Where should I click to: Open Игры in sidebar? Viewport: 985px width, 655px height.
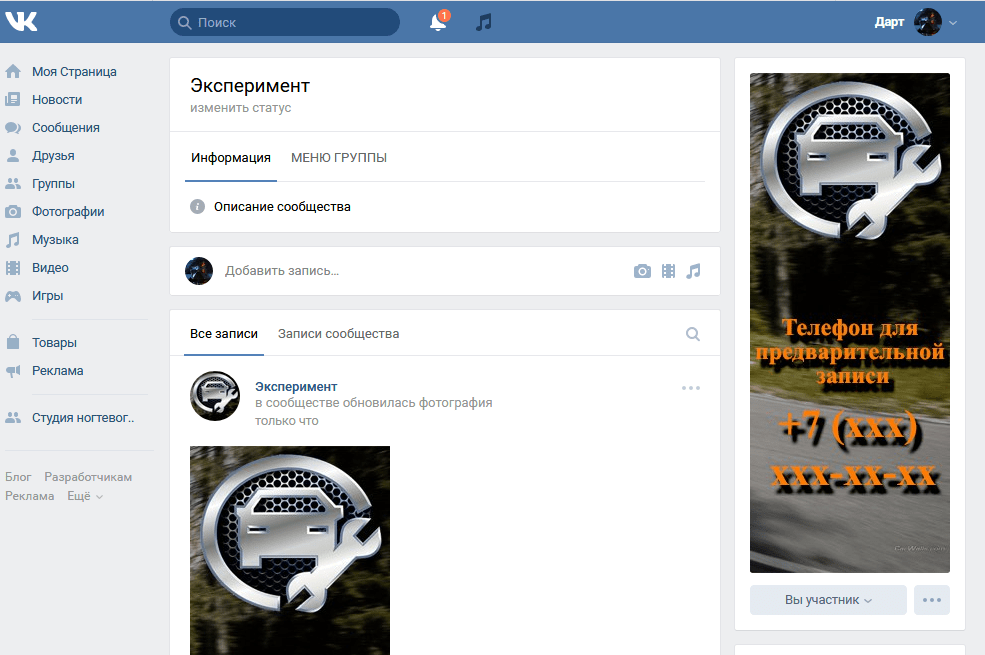click(48, 296)
